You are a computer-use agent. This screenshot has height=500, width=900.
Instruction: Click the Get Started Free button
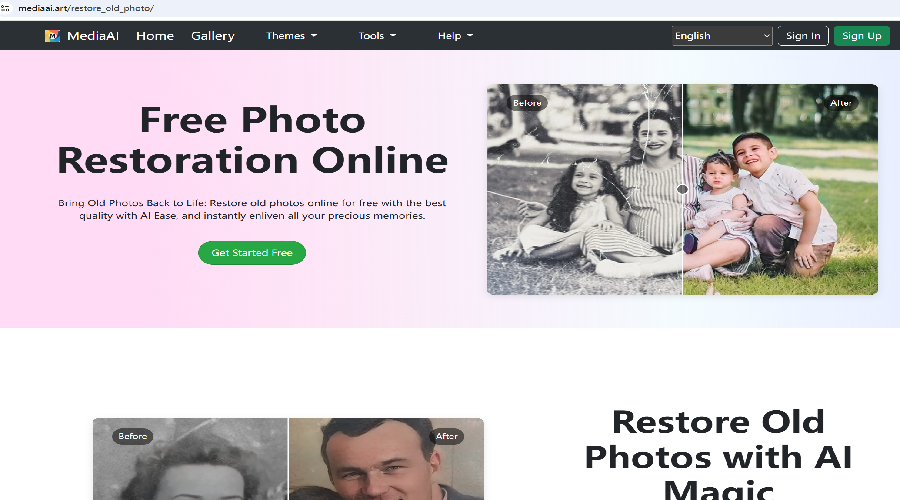click(x=252, y=253)
